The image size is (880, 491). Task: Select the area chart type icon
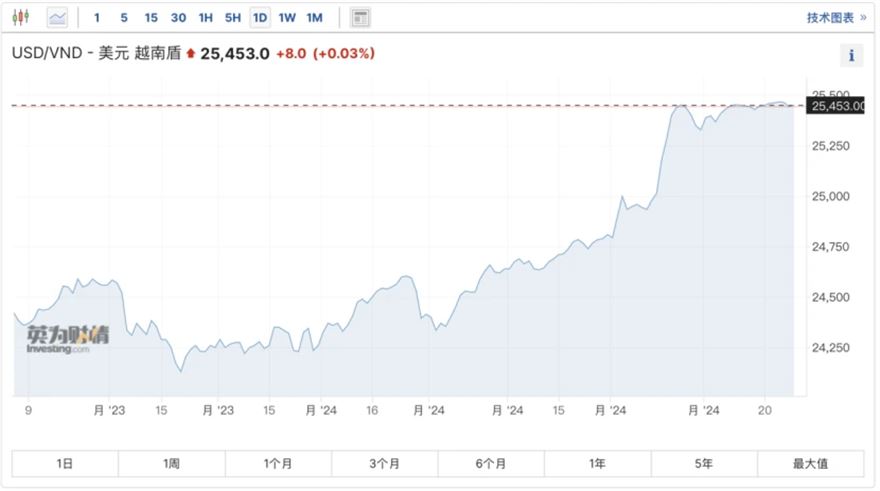click(57, 17)
